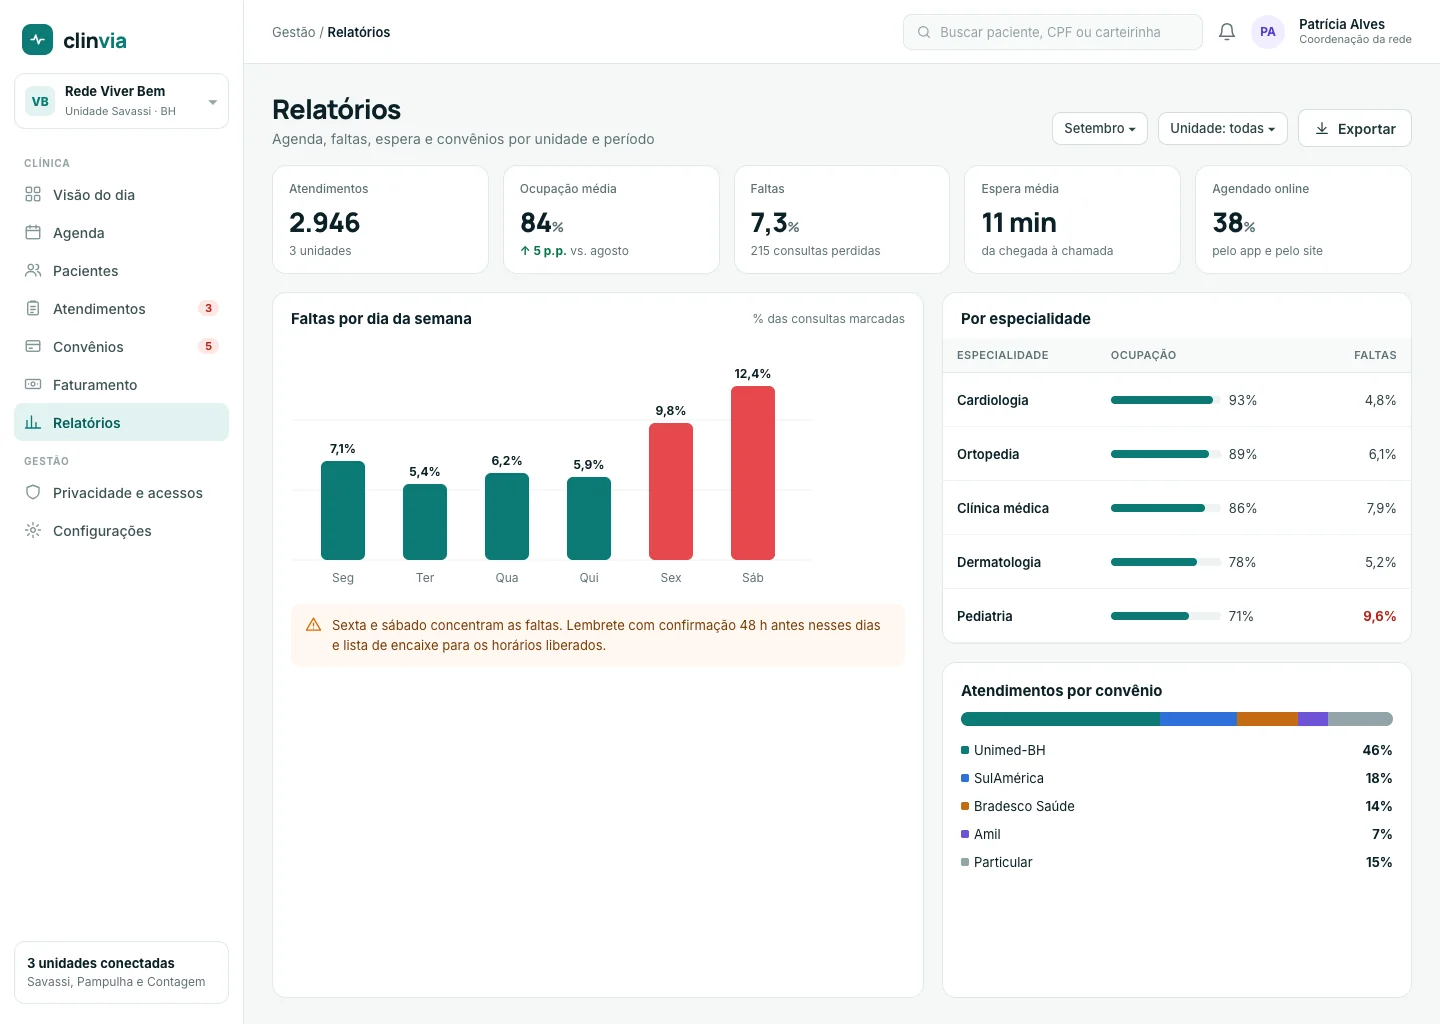
Task: Click the VB network badge
Action: [40, 101]
